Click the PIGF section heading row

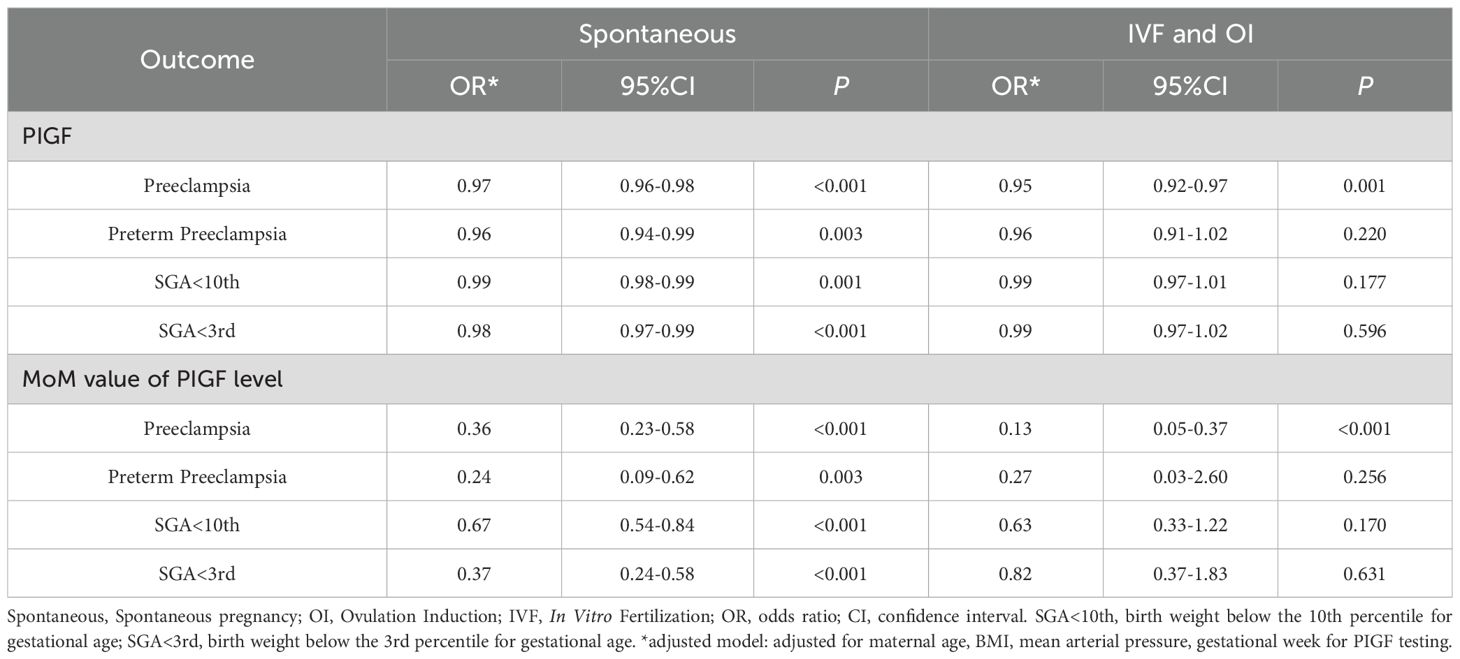[45, 136]
